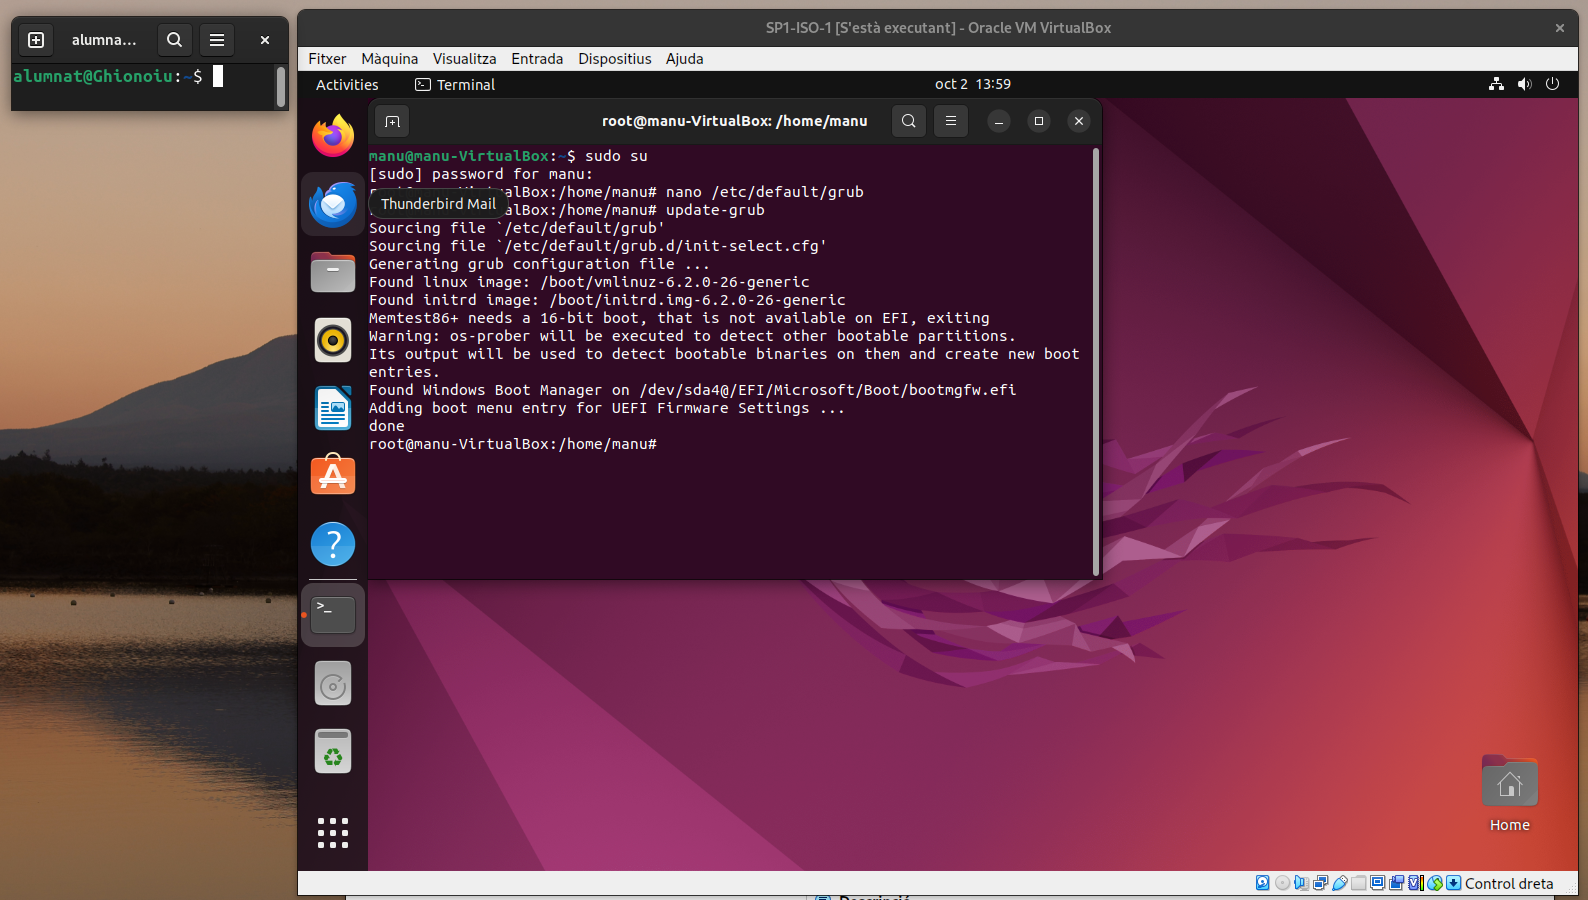The width and height of the screenshot is (1588, 900).
Task: Click the Show Applications grid icon
Action: pyautogui.click(x=333, y=832)
